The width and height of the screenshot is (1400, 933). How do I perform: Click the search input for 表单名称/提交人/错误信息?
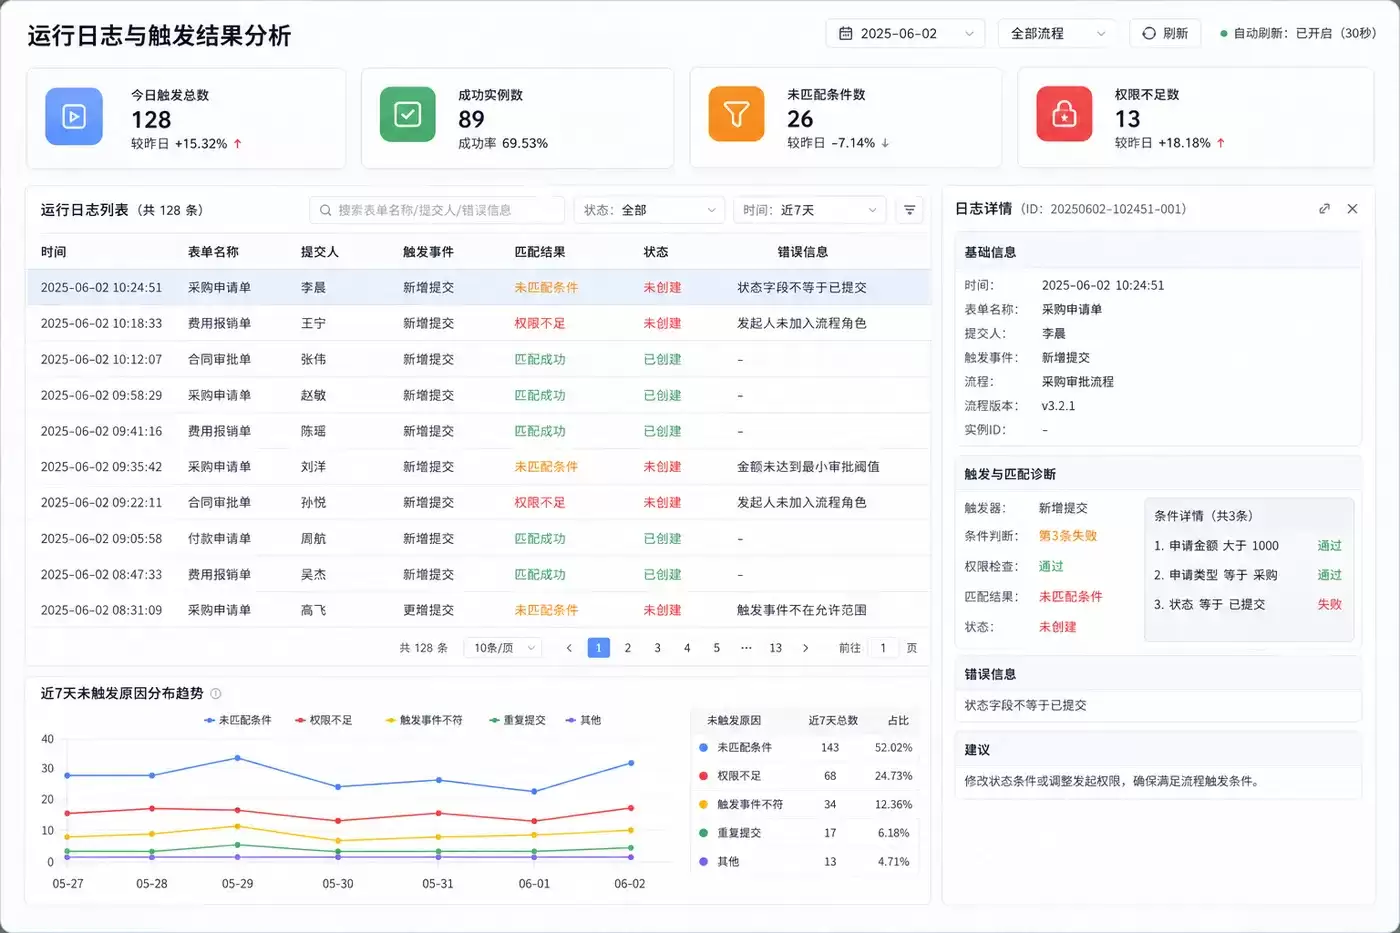pos(437,210)
